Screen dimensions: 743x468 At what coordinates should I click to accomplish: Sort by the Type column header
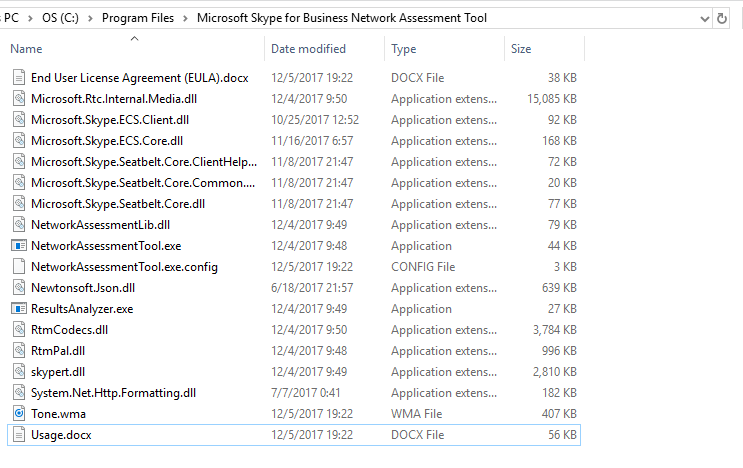click(x=444, y=49)
